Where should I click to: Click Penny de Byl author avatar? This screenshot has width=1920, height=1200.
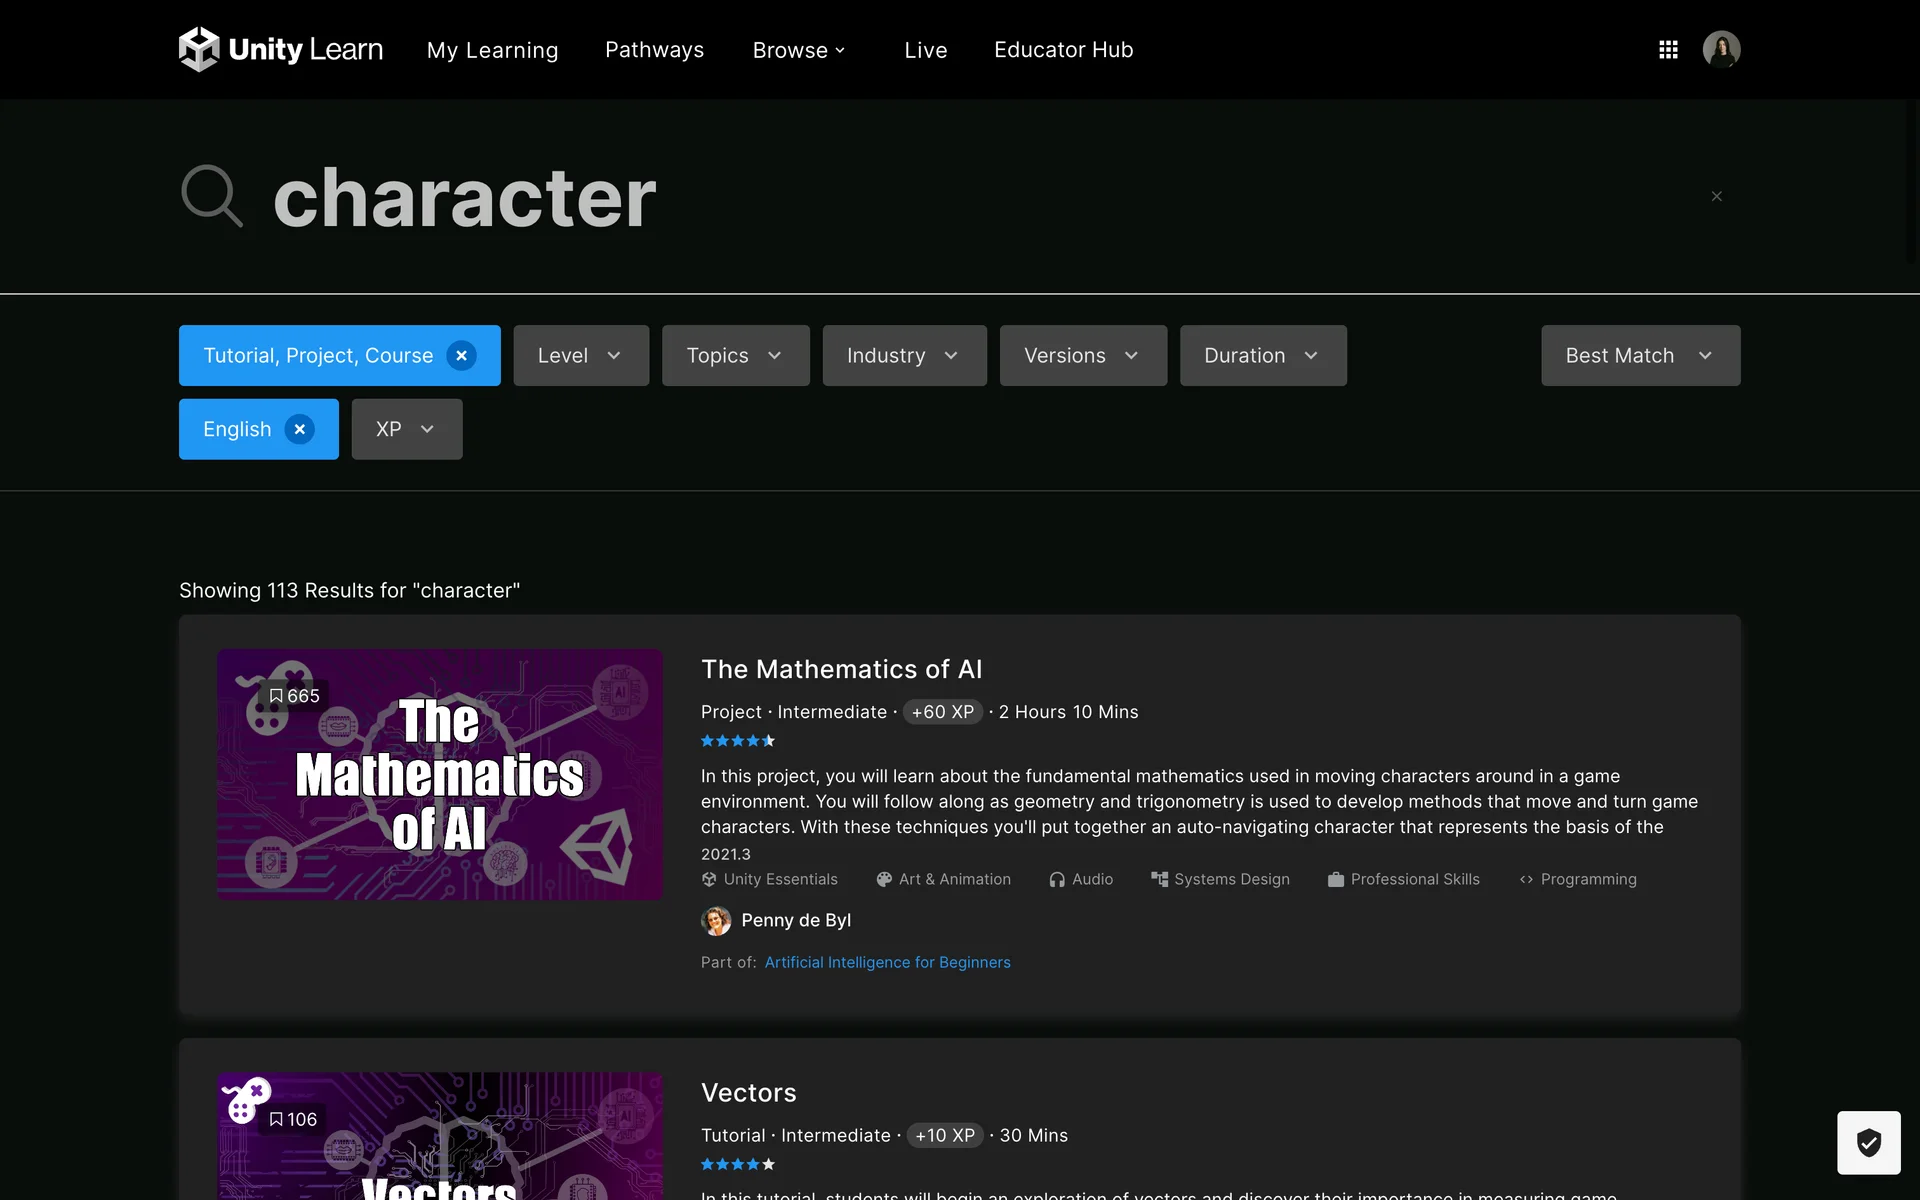click(716, 920)
